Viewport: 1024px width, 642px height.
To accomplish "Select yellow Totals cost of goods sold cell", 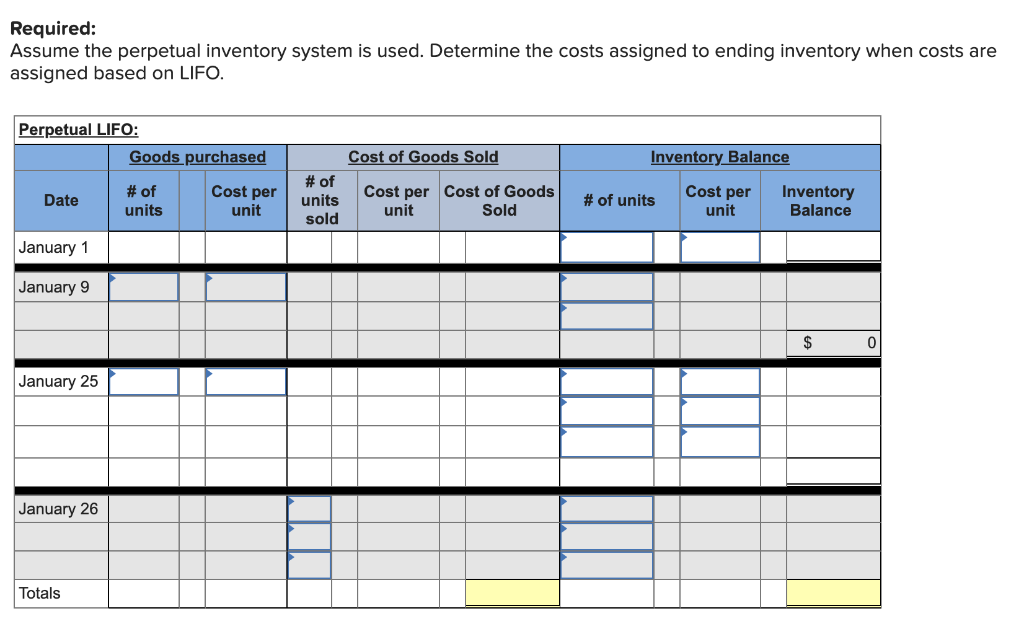I will click(513, 593).
